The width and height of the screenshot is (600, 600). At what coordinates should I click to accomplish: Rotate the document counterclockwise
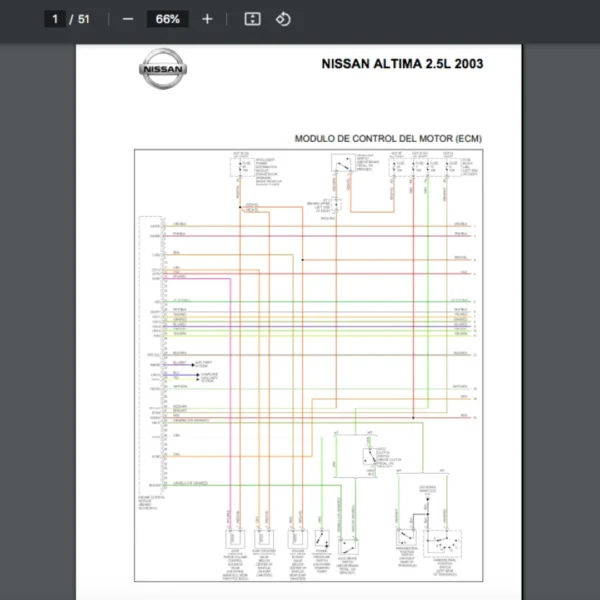(283, 19)
